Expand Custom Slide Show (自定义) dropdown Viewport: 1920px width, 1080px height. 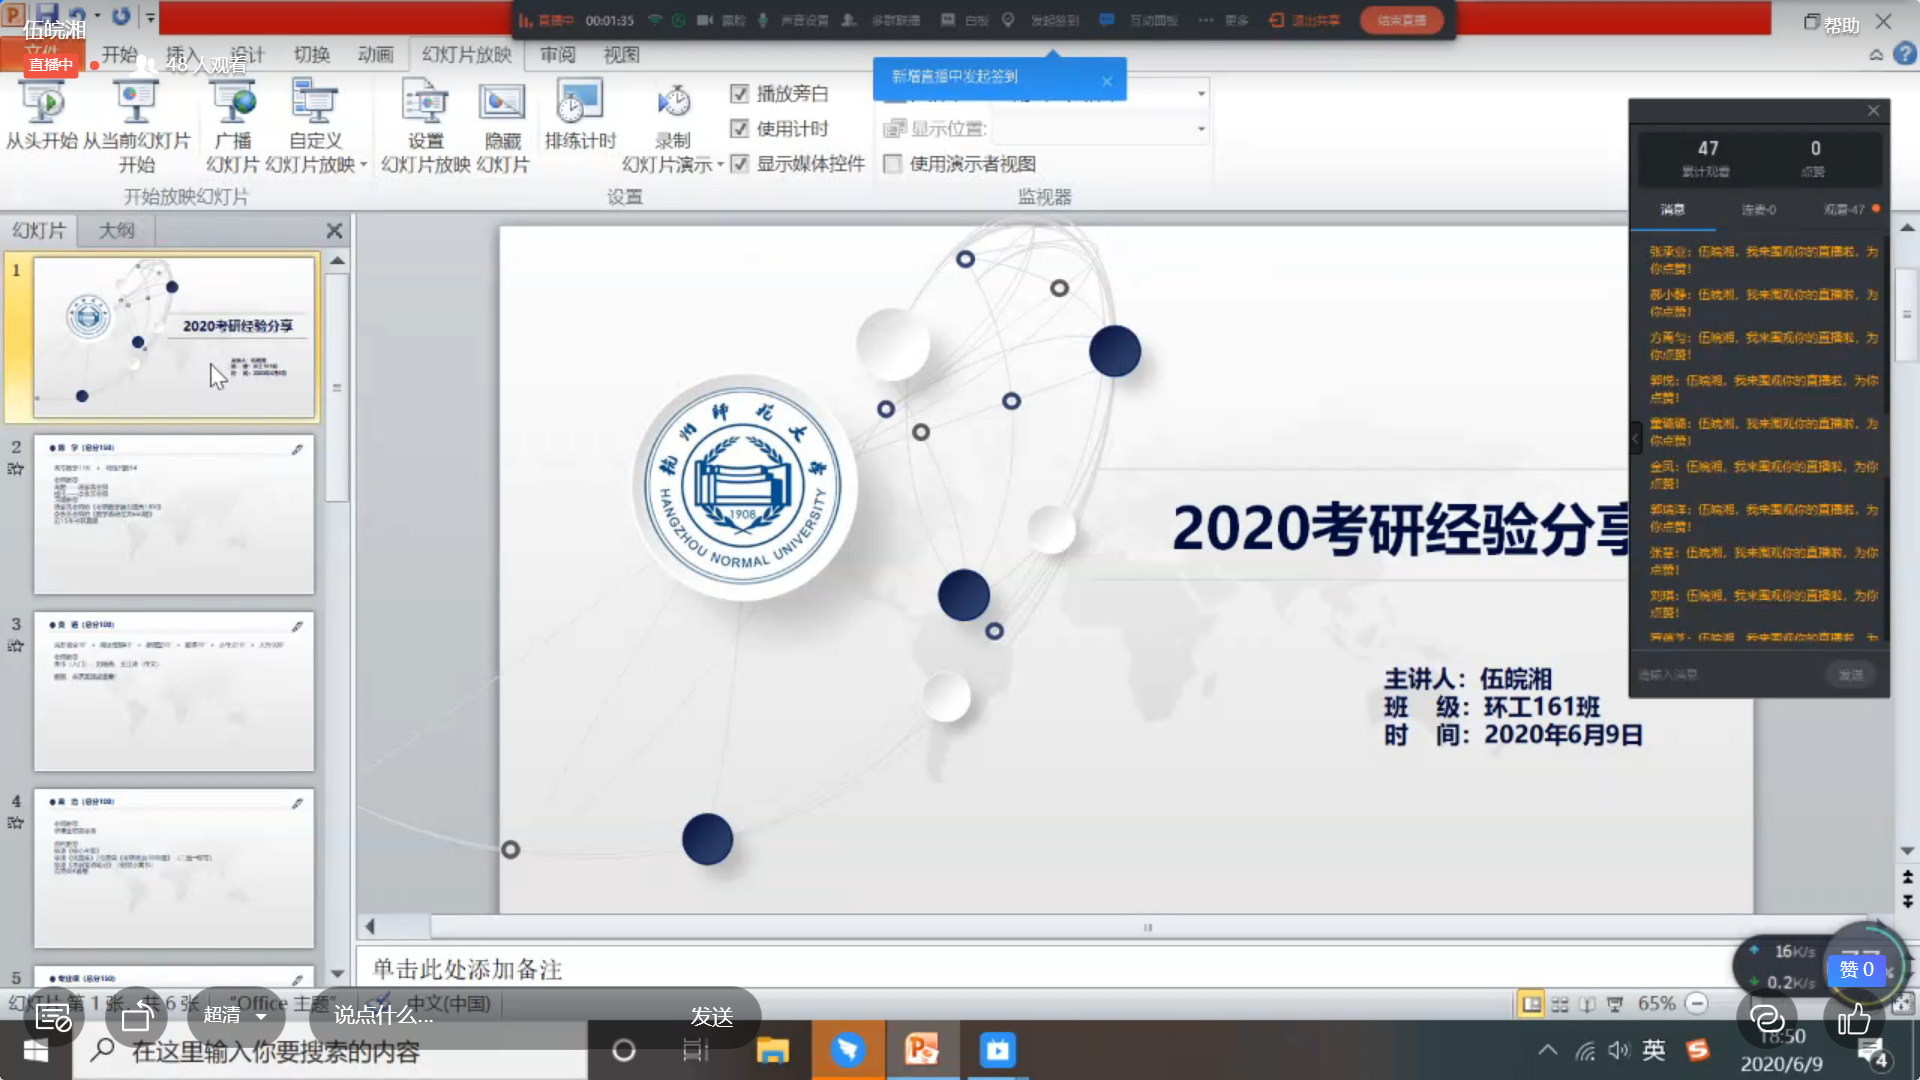(363, 165)
